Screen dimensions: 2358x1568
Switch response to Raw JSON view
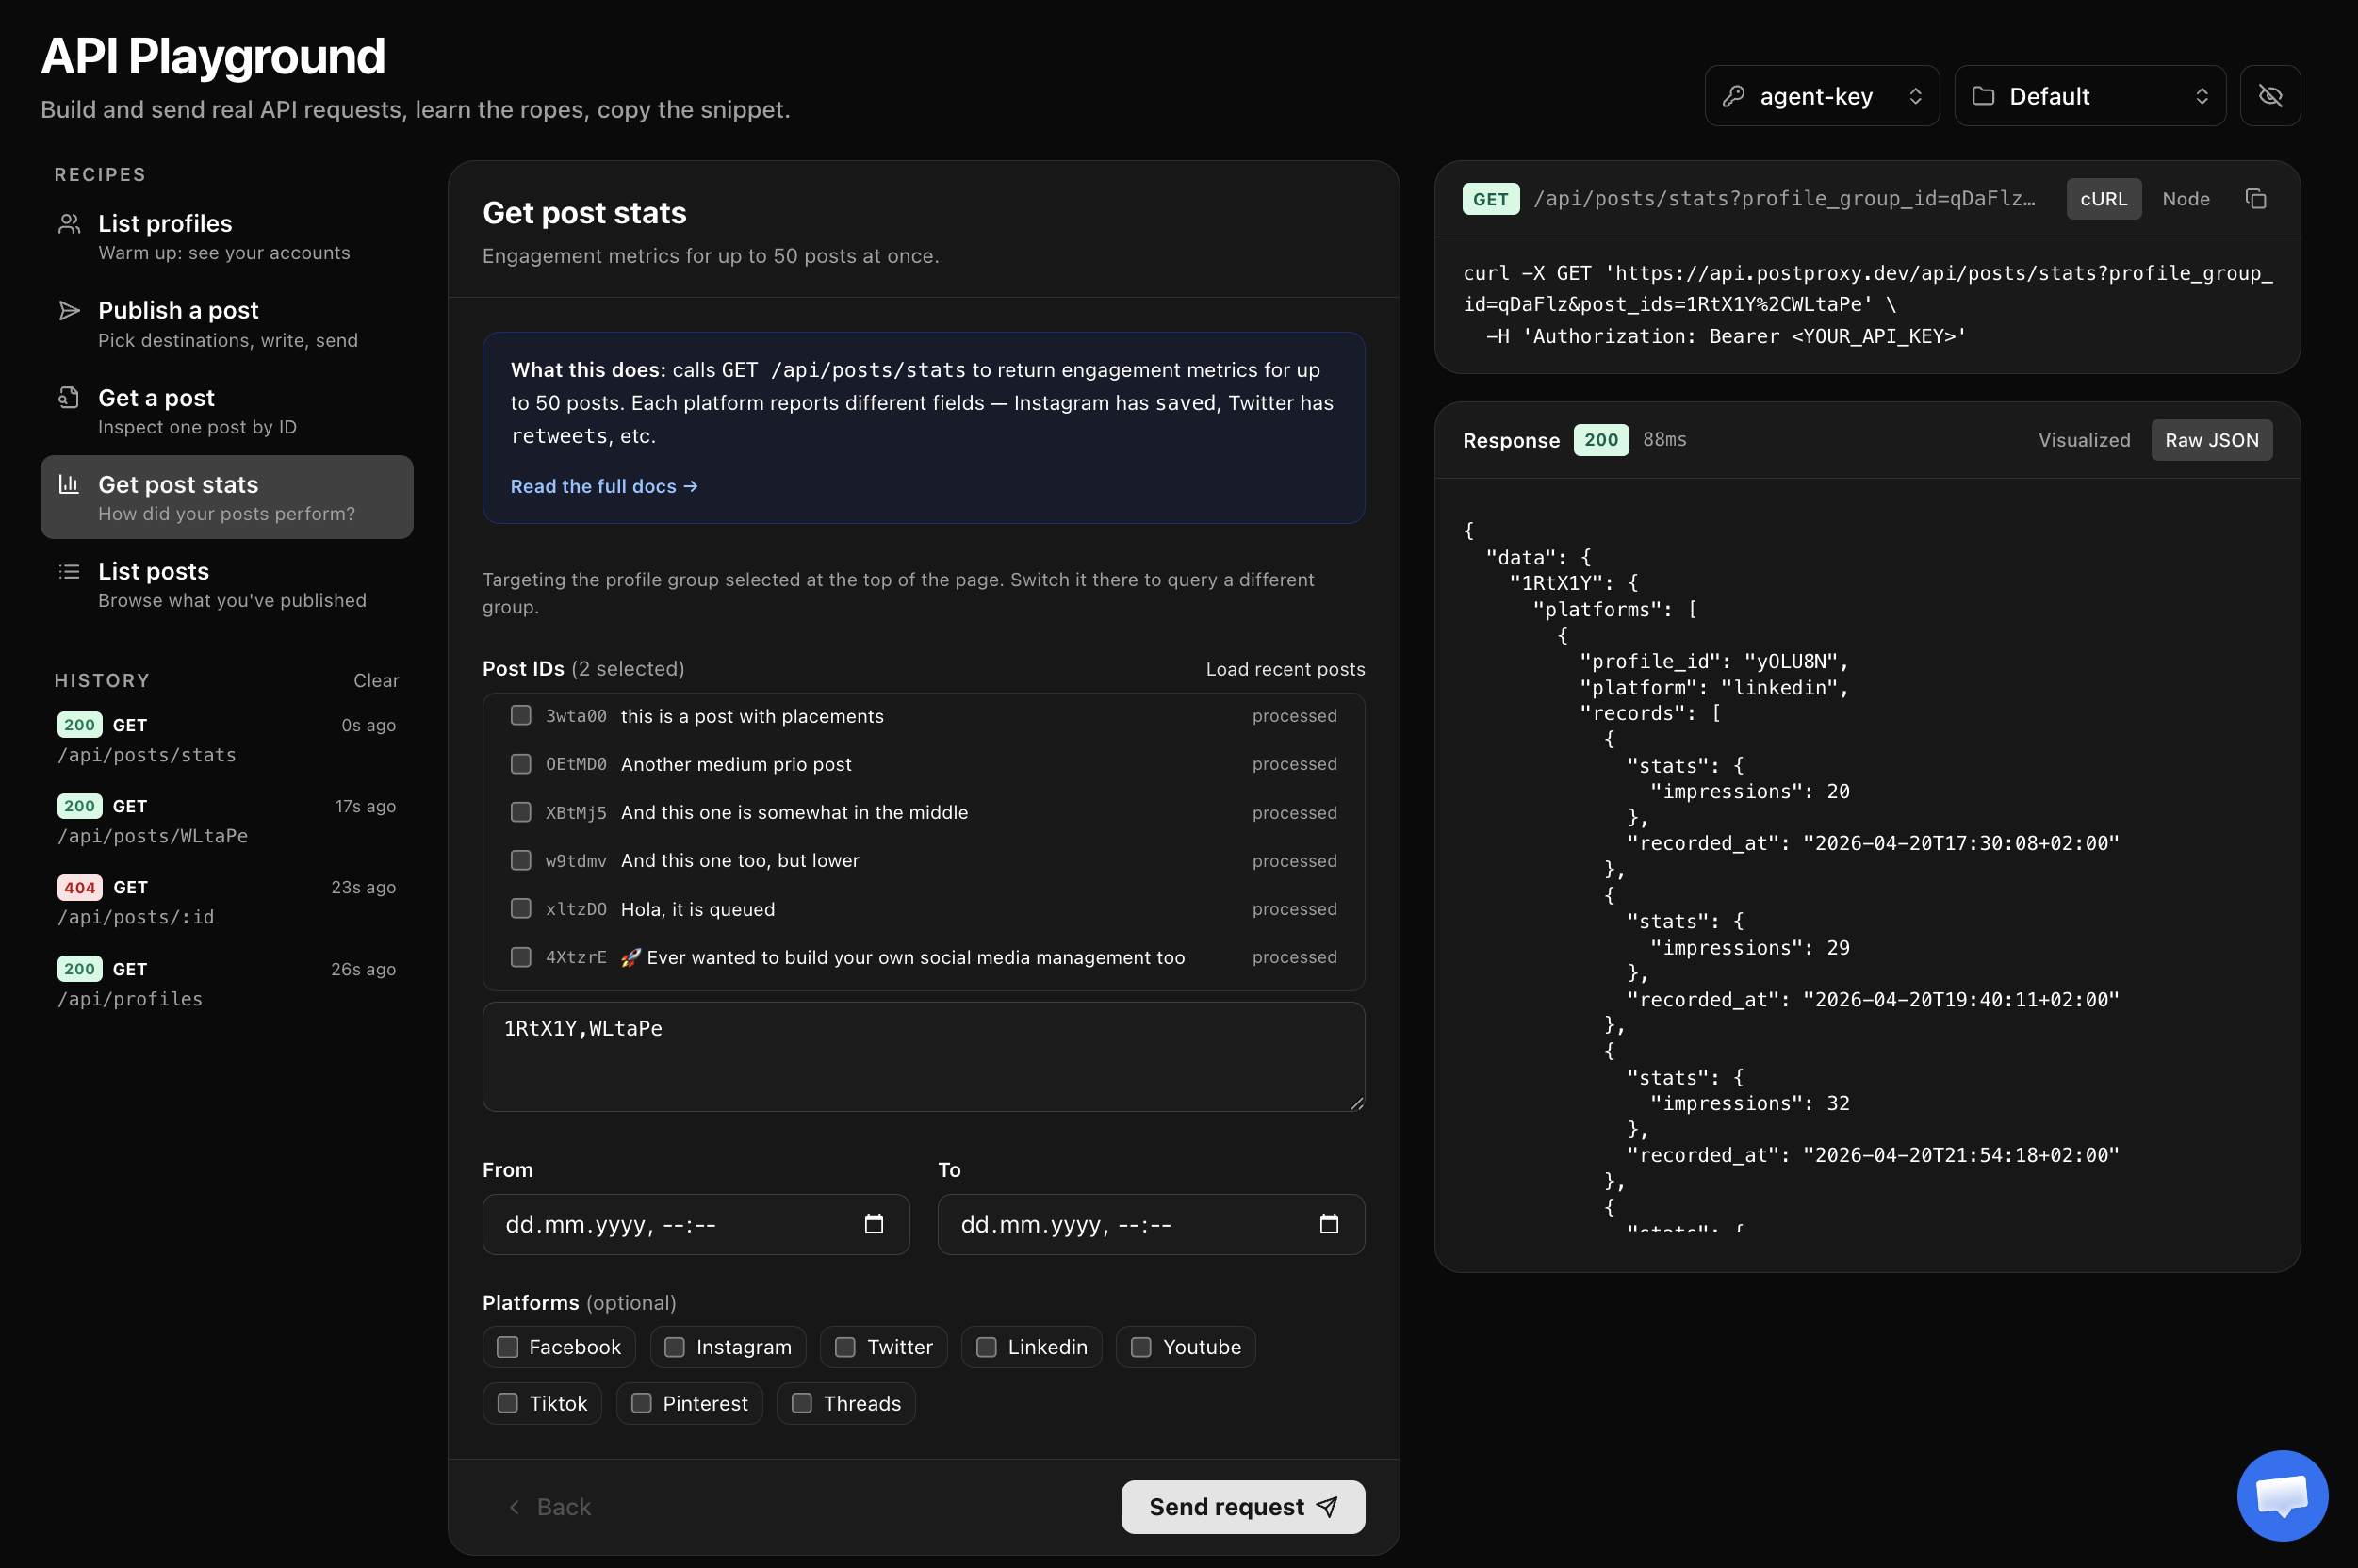point(2211,440)
